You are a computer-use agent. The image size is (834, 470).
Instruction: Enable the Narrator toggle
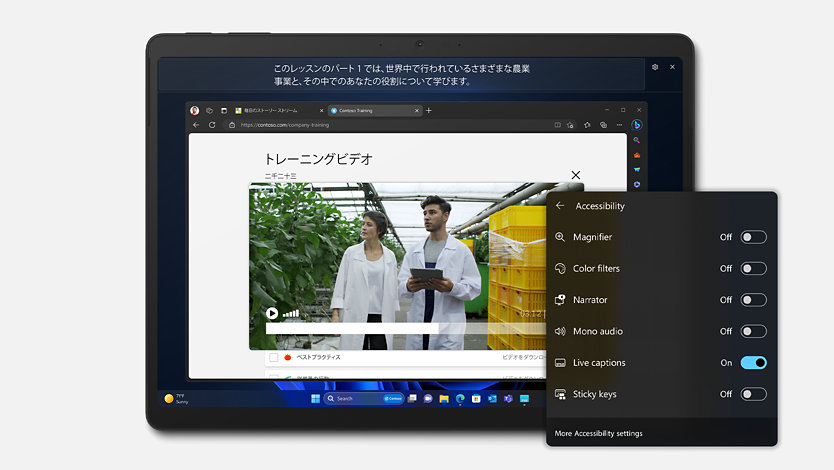753,300
